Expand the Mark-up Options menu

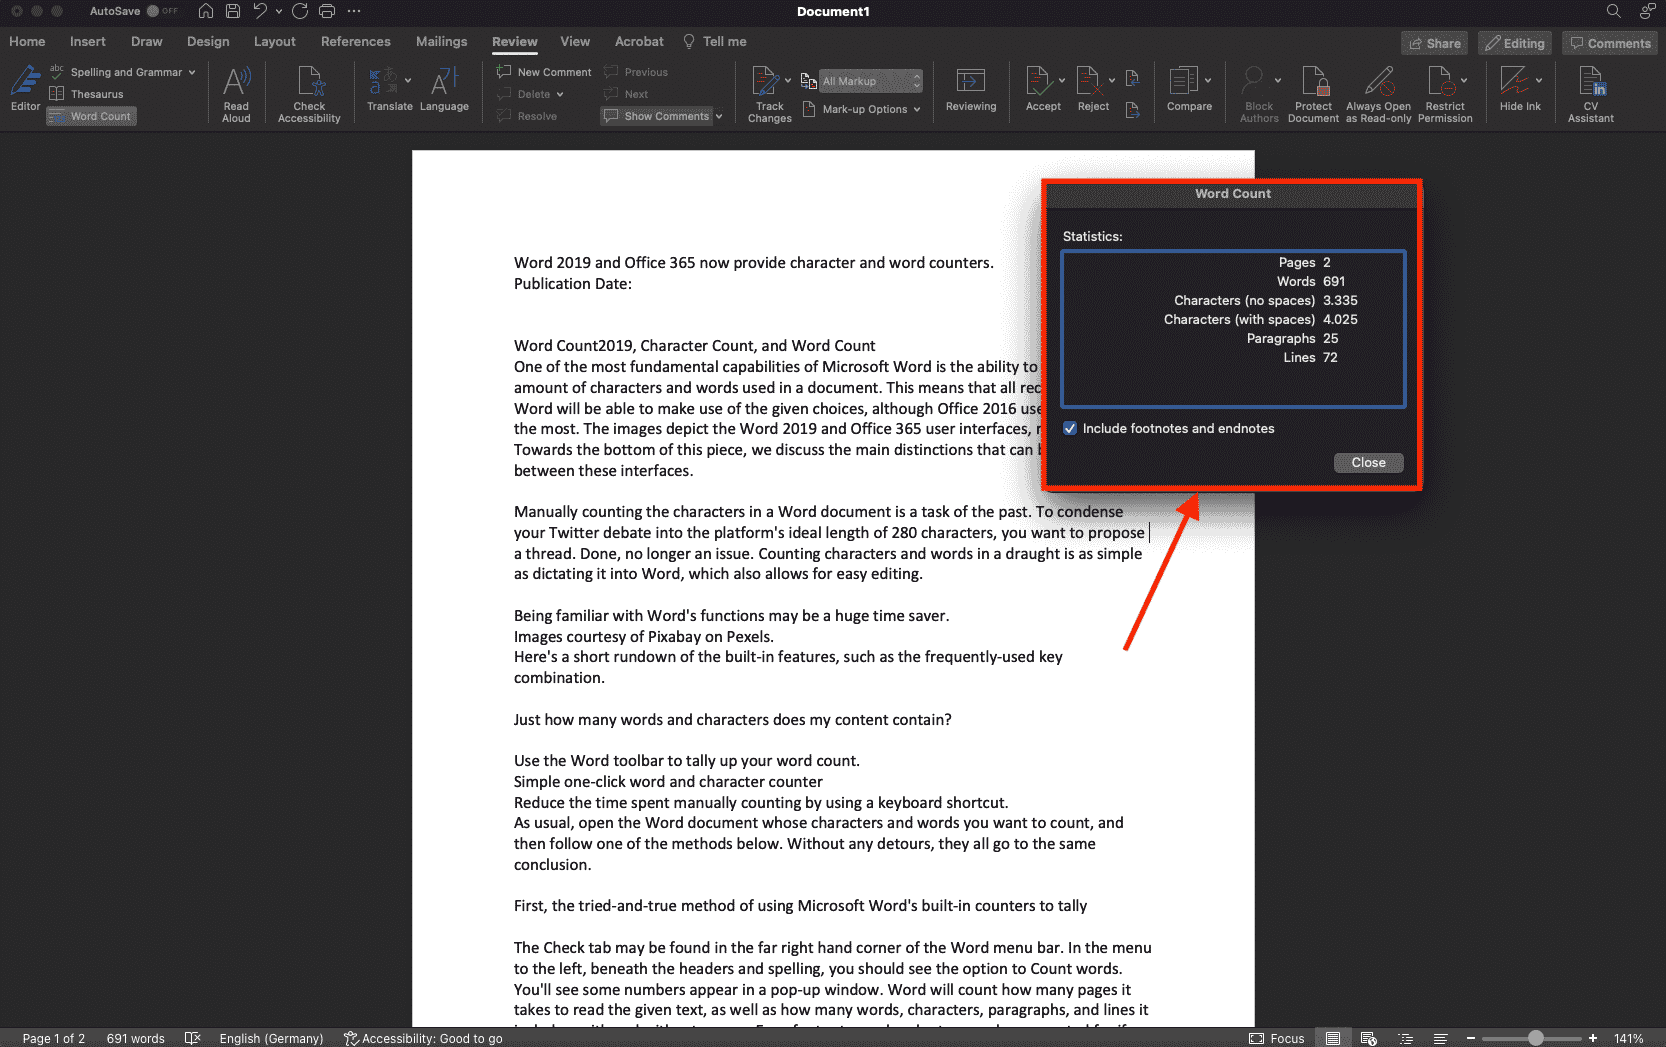pos(862,109)
